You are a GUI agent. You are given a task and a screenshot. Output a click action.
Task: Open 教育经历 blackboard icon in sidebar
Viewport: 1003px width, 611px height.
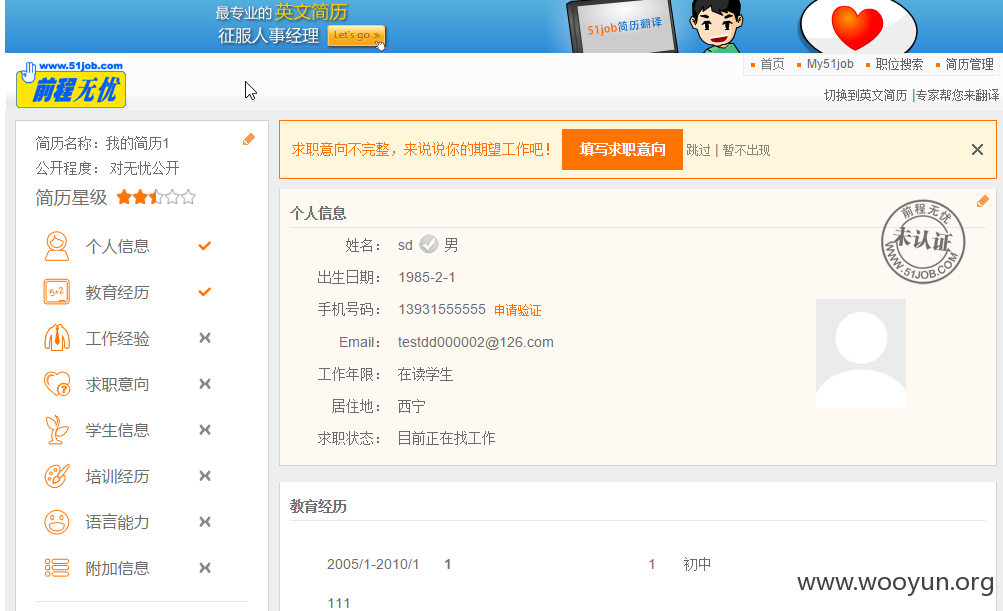tap(57, 292)
